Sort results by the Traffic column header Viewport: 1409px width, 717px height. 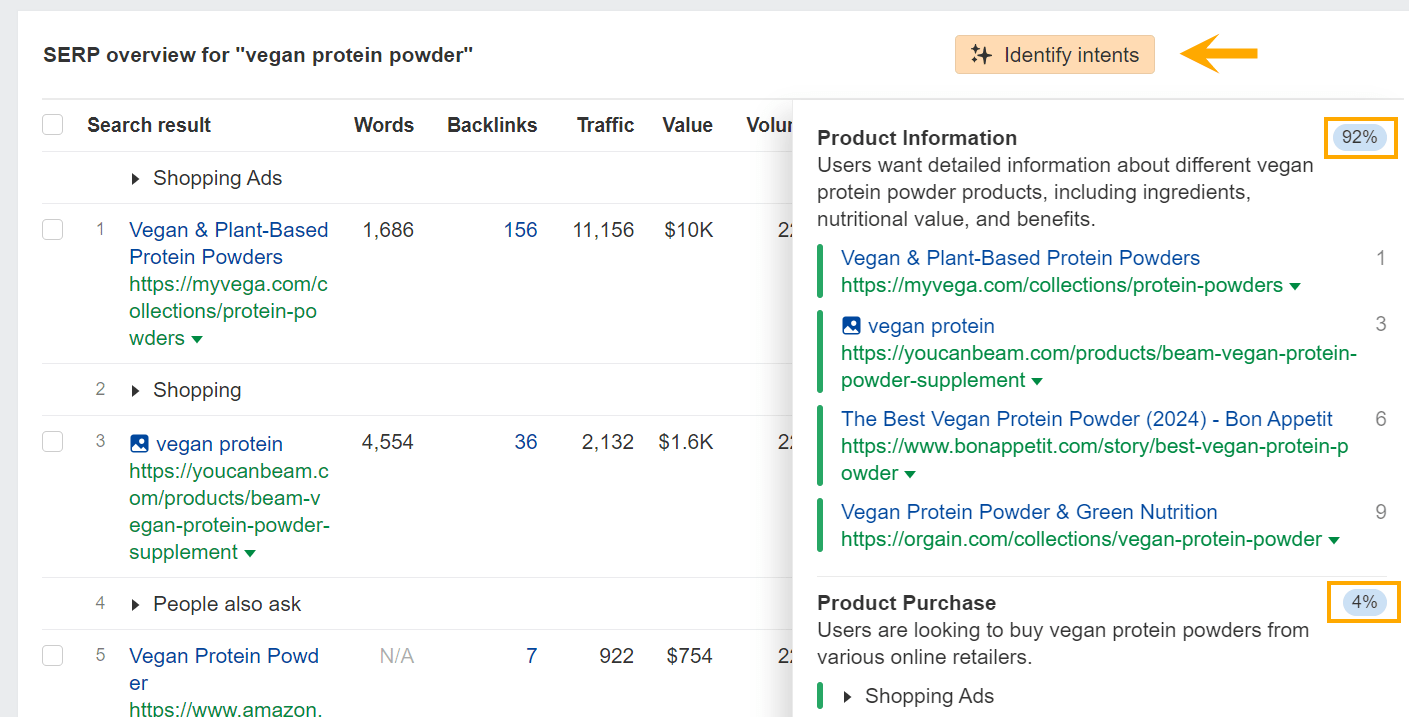(x=605, y=124)
